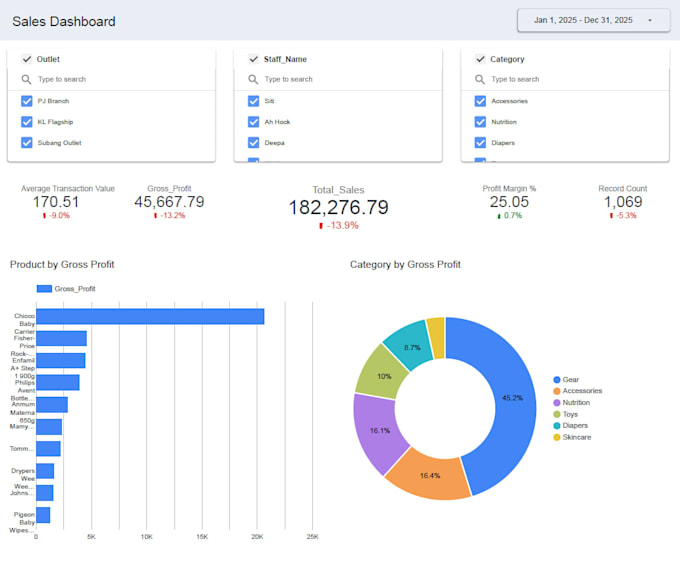Select the Chicco Baby bar in chart
This screenshot has width=680, height=569.
point(150,317)
